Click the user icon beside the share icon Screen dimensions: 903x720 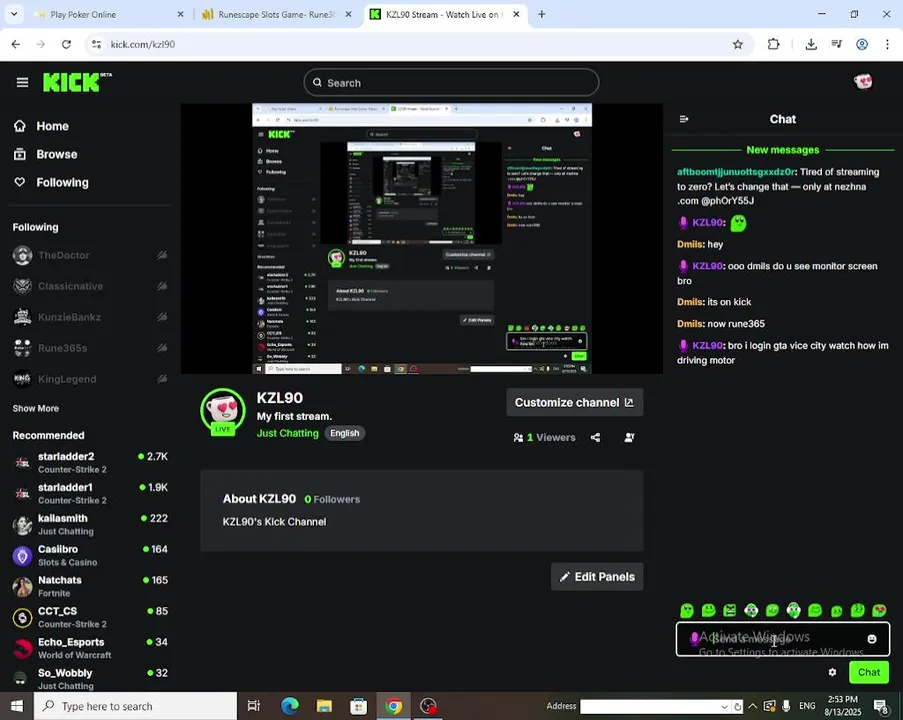[629, 438]
